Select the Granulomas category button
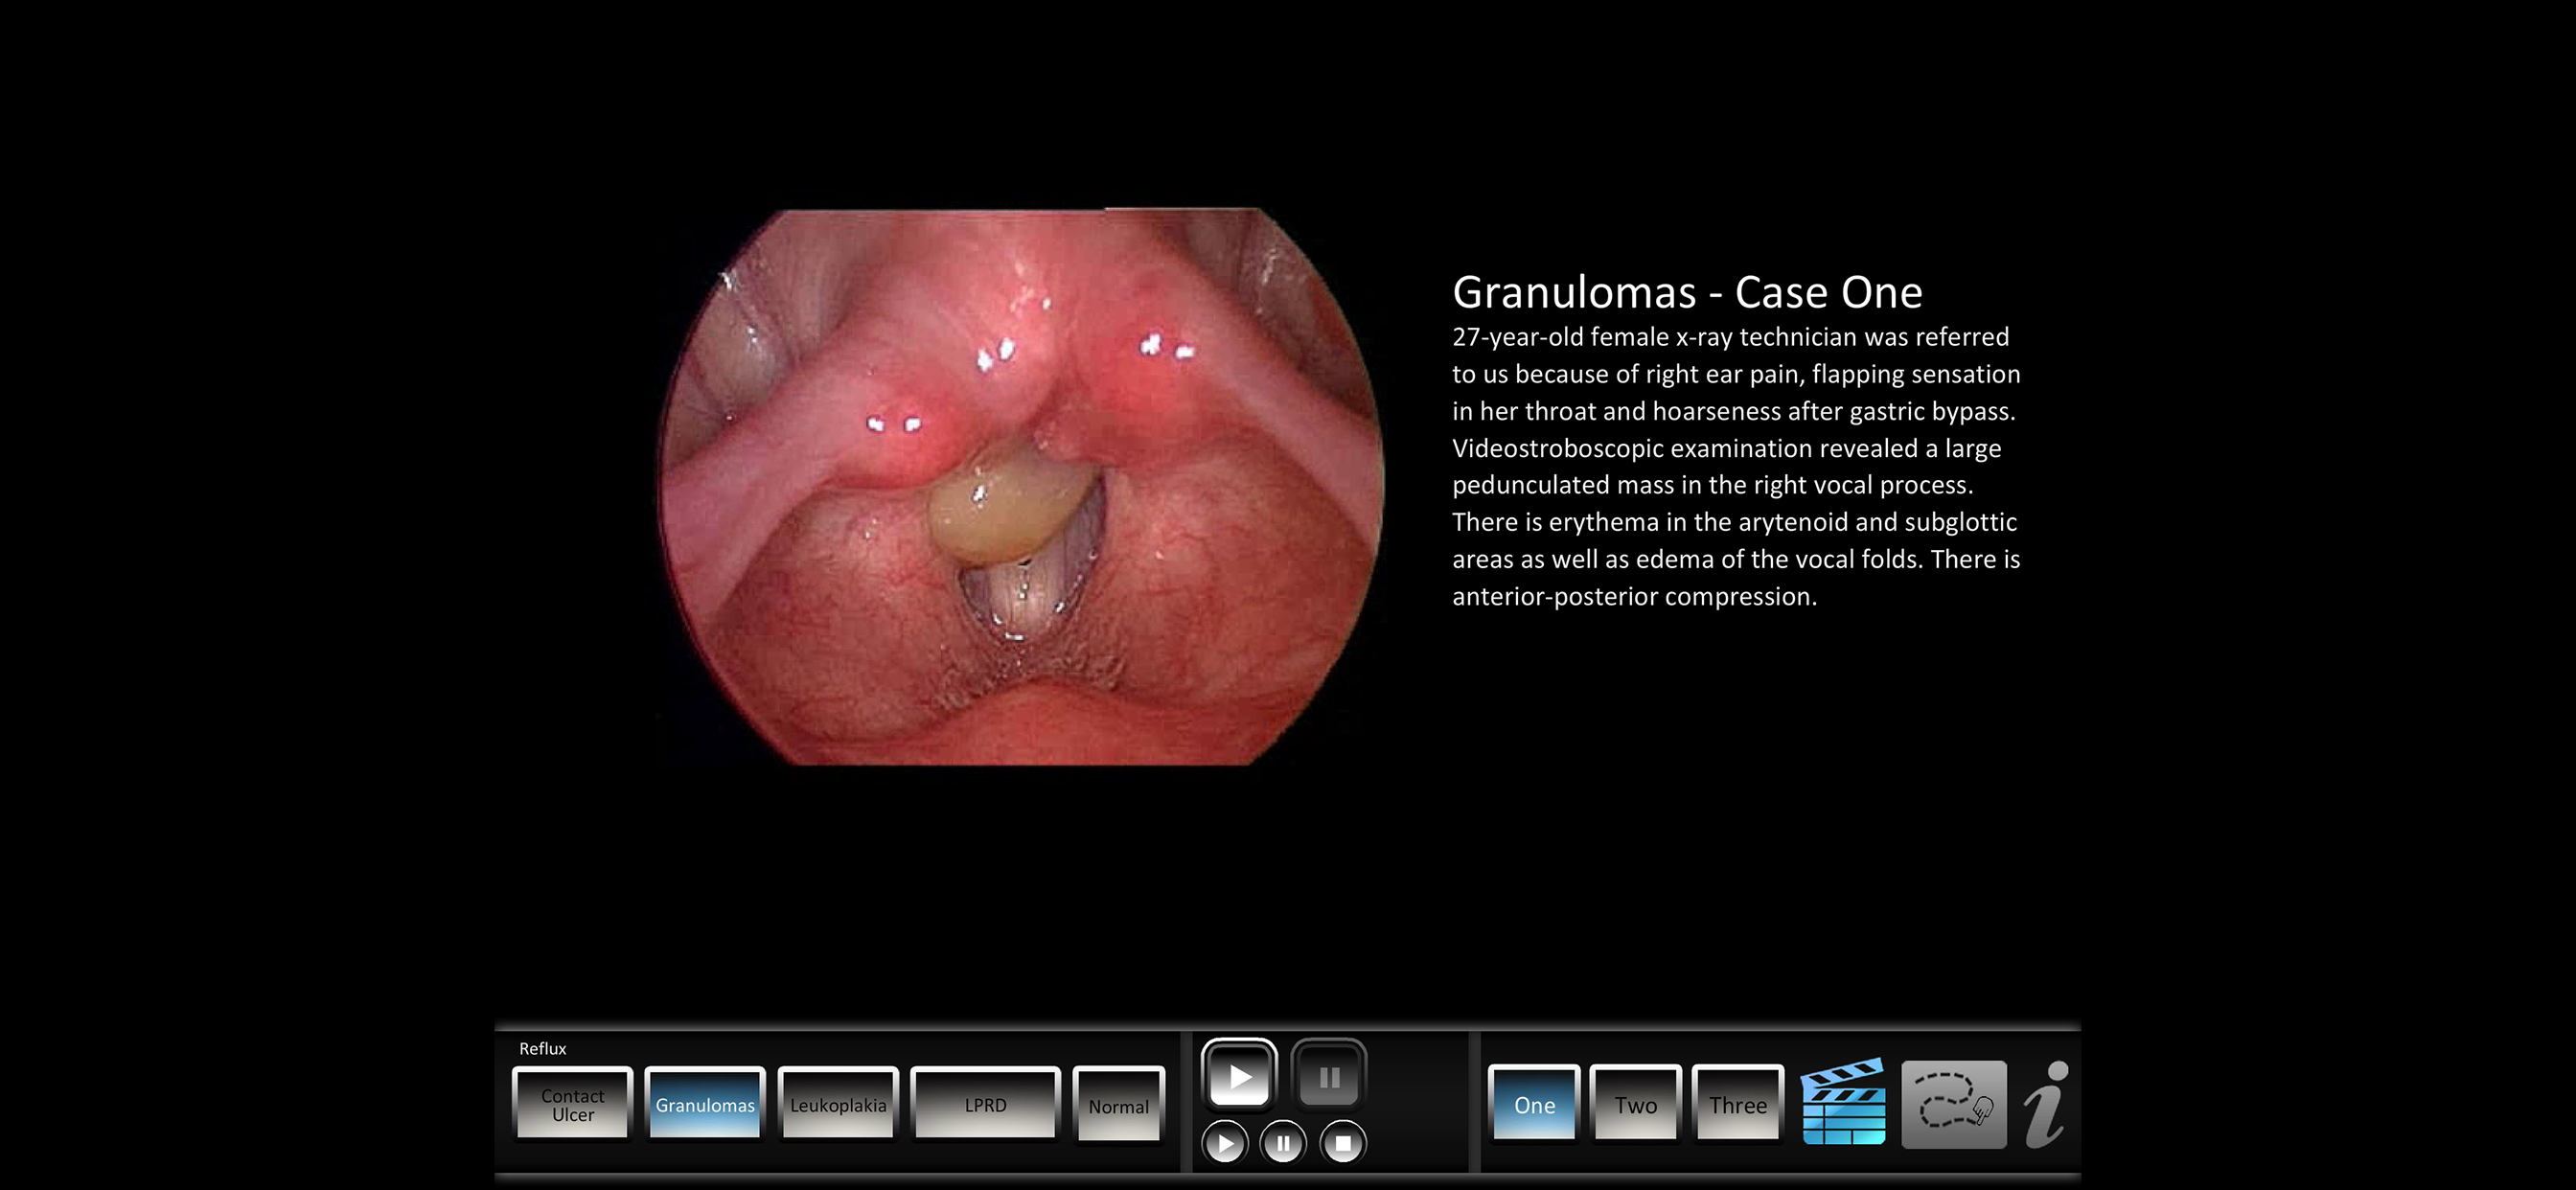 (705, 1104)
